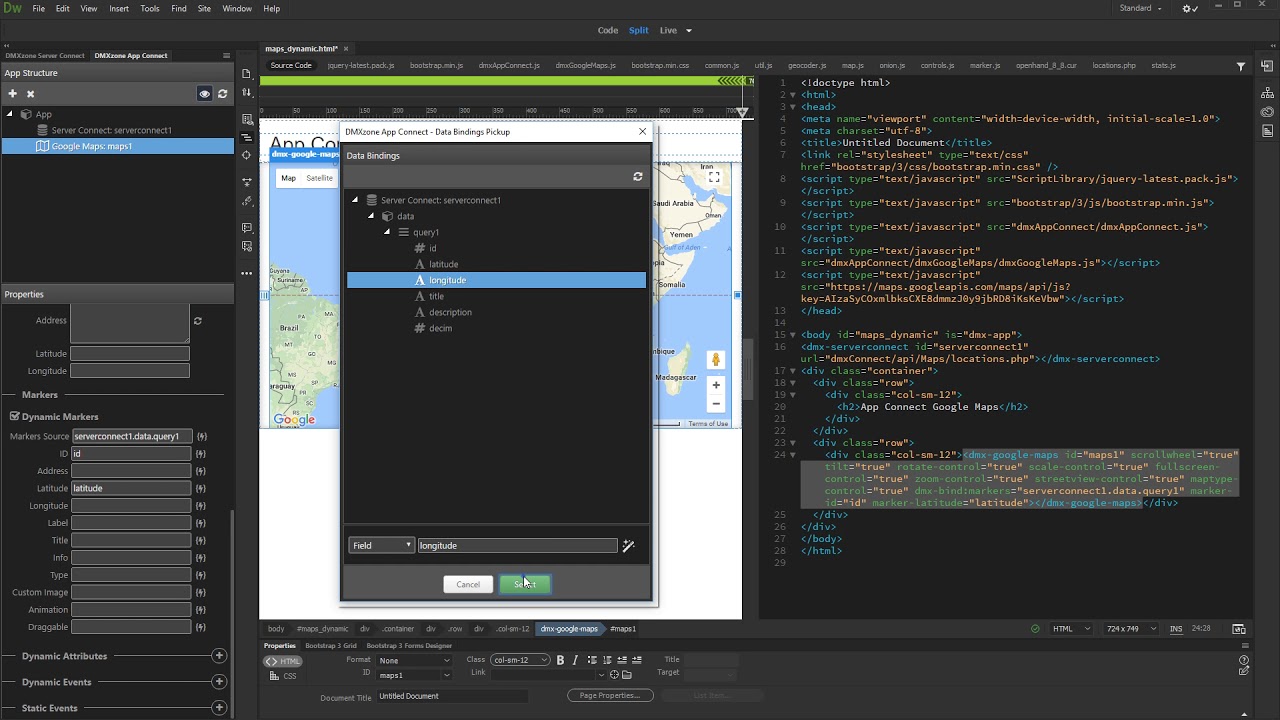This screenshot has height=720, width=1280.
Task: Click the marker Label input field
Action: tap(131, 523)
